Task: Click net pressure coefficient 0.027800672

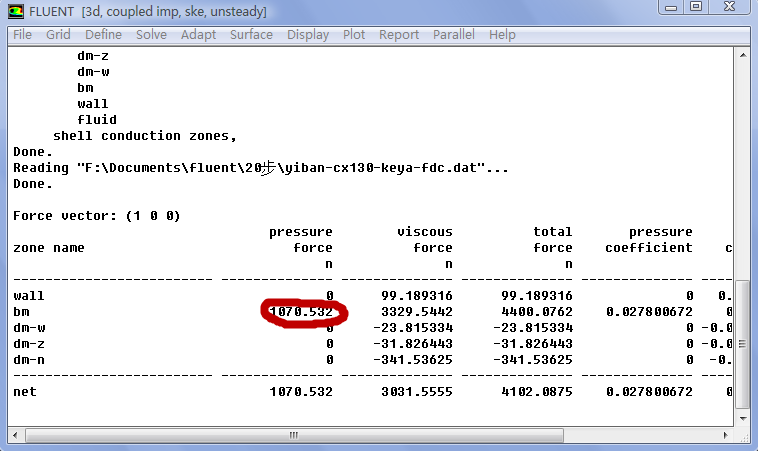Action: tap(649, 392)
